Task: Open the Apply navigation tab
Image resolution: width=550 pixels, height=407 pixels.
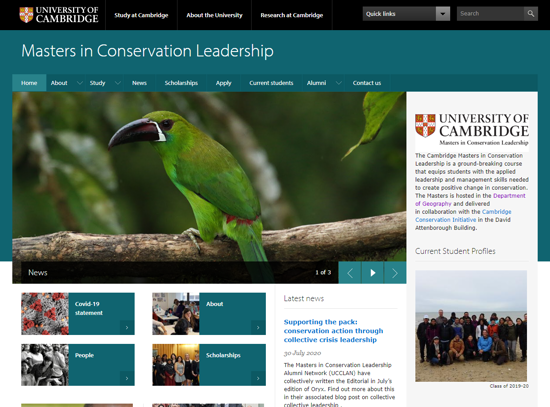Action: (x=223, y=83)
